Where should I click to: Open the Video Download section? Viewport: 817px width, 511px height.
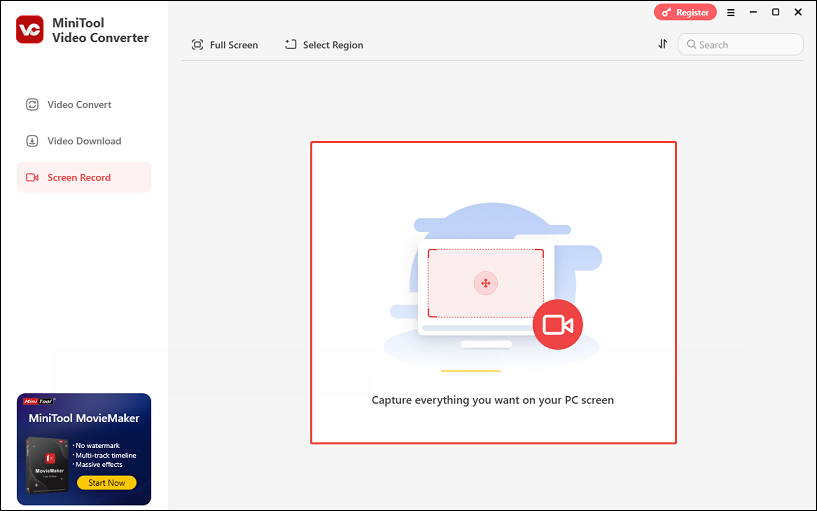(73, 141)
